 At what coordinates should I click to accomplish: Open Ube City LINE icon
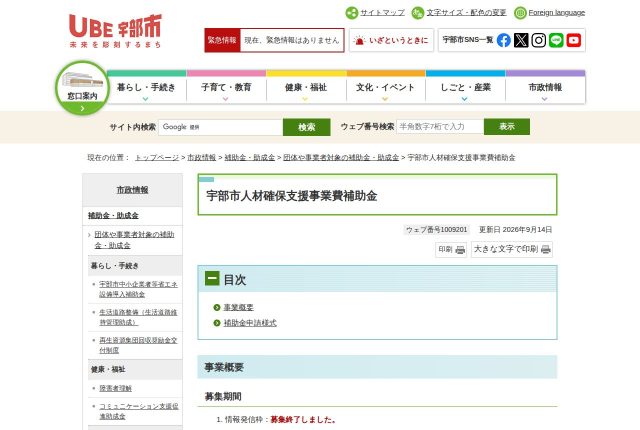click(556, 40)
